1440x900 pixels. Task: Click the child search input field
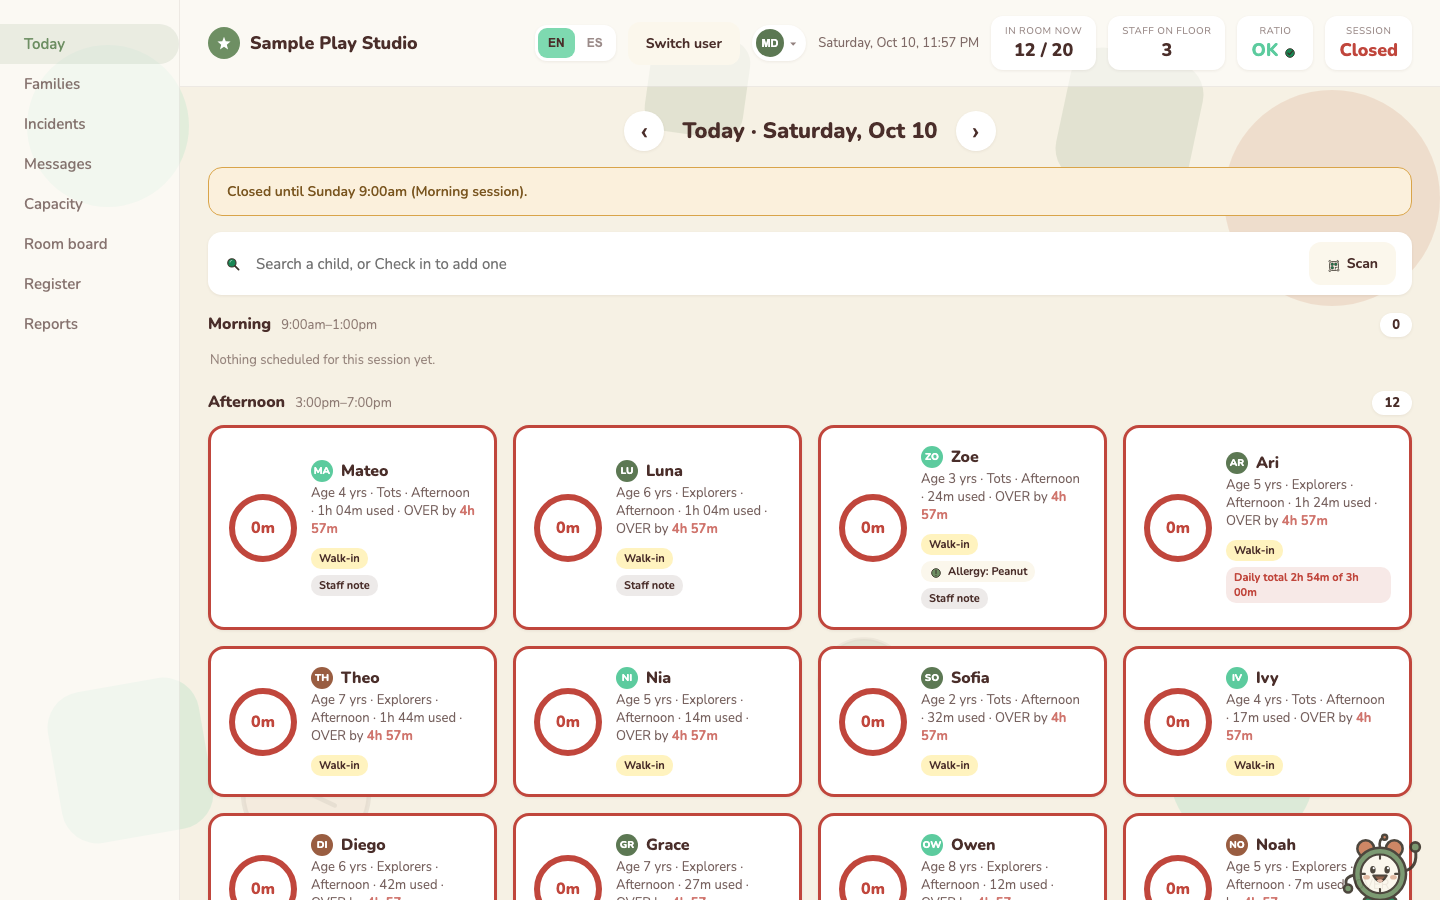(775, 264)
